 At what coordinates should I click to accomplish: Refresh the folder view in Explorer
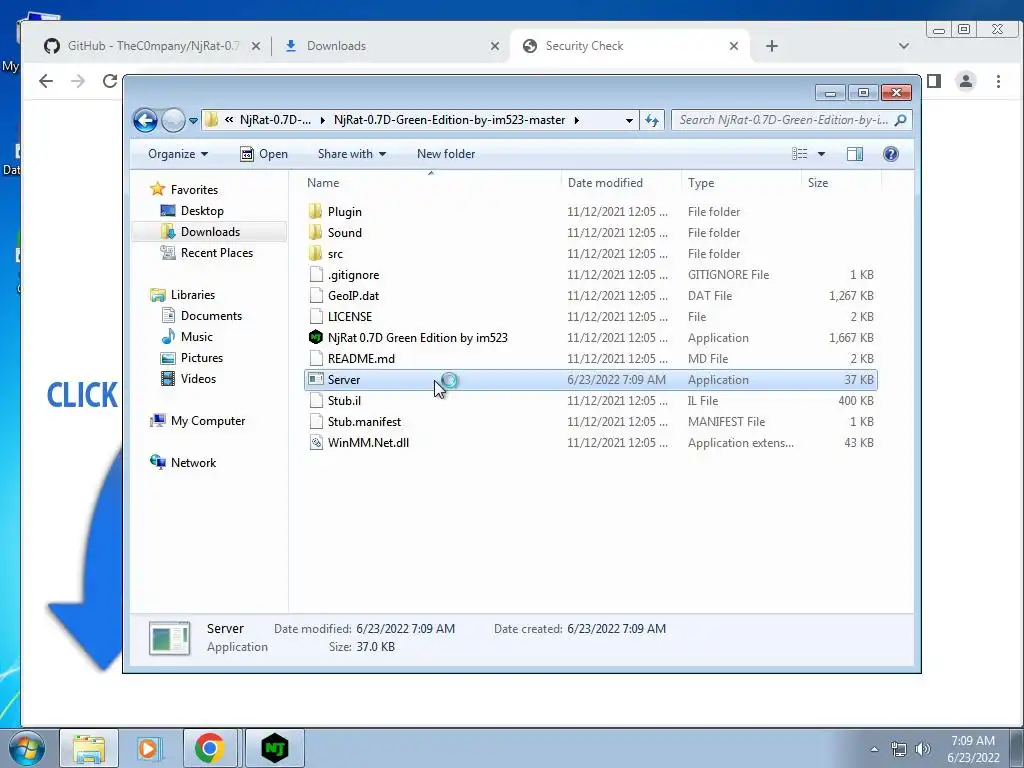(652, 120)
